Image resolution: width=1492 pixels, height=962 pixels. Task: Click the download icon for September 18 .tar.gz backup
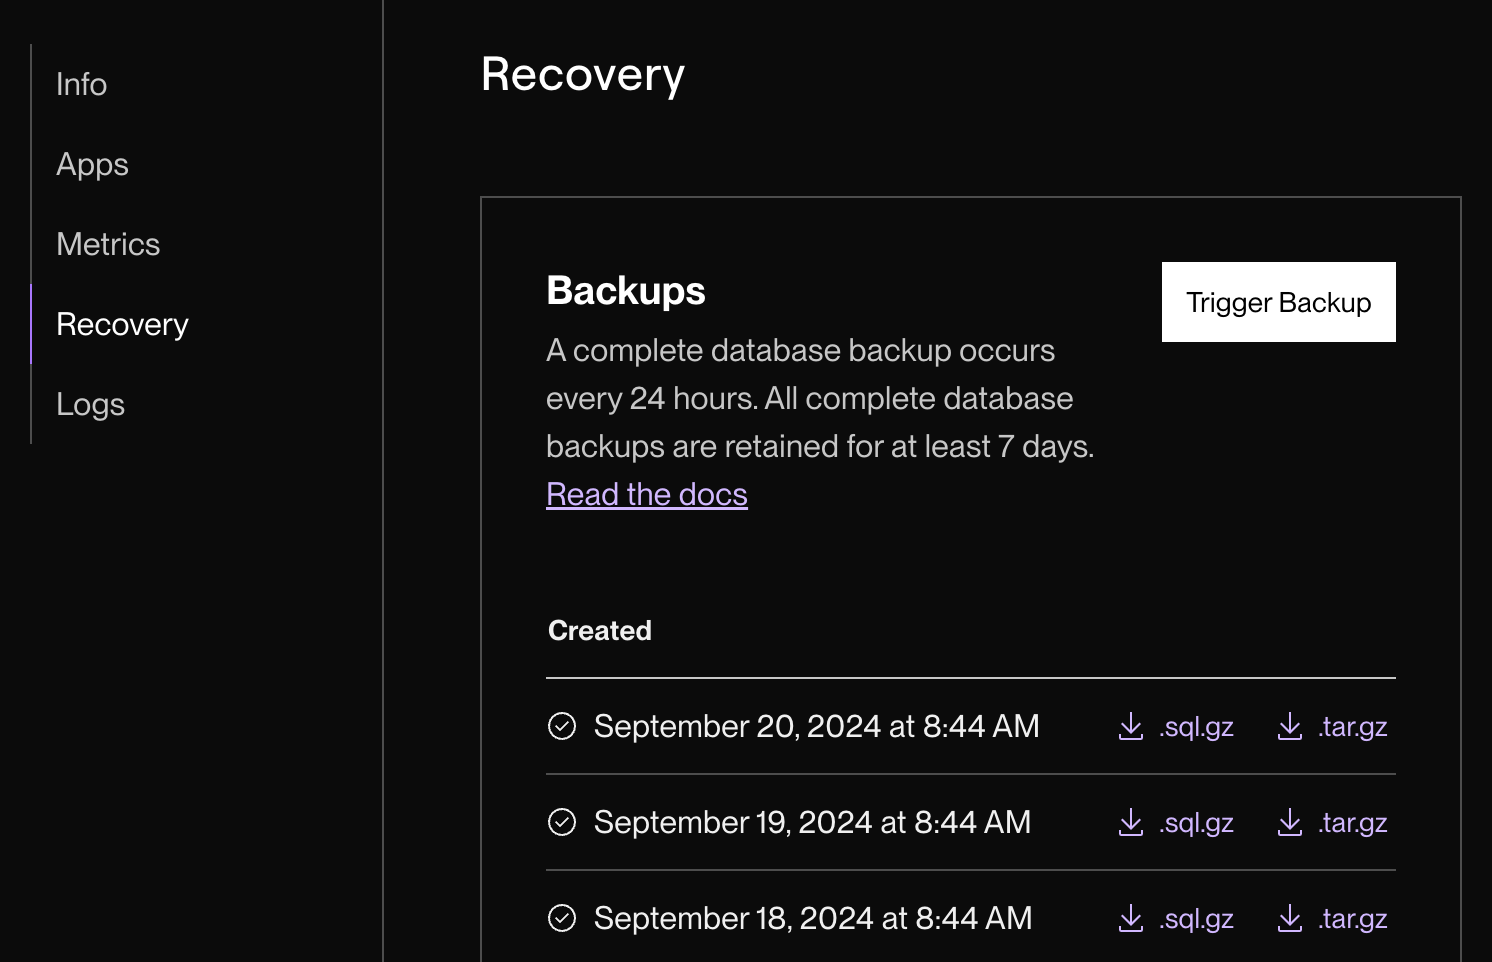point(1289,918)
